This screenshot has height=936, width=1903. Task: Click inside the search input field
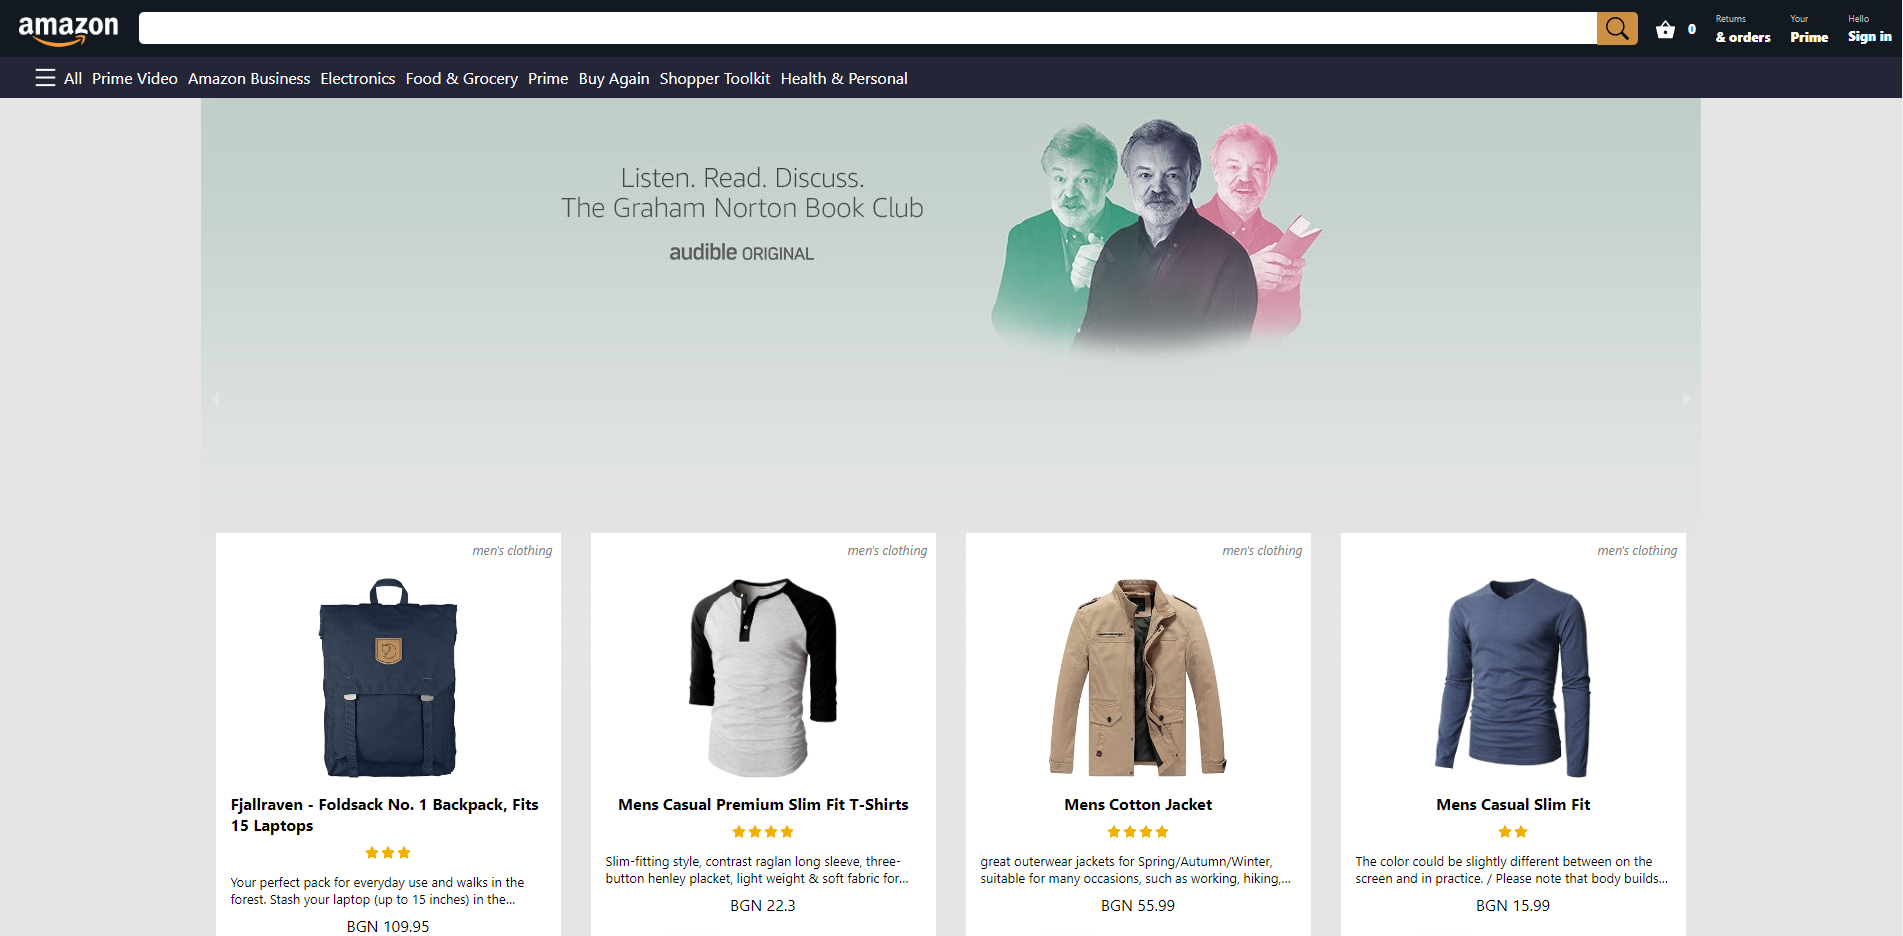(x=866, y=29)
